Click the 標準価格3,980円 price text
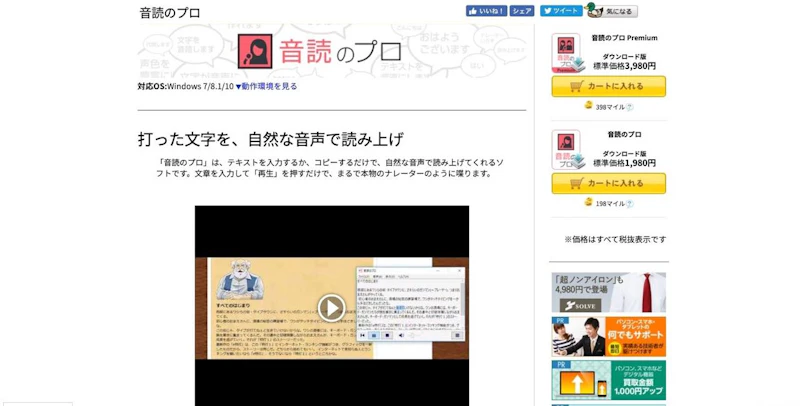800x406 pixels. (624, 66)
